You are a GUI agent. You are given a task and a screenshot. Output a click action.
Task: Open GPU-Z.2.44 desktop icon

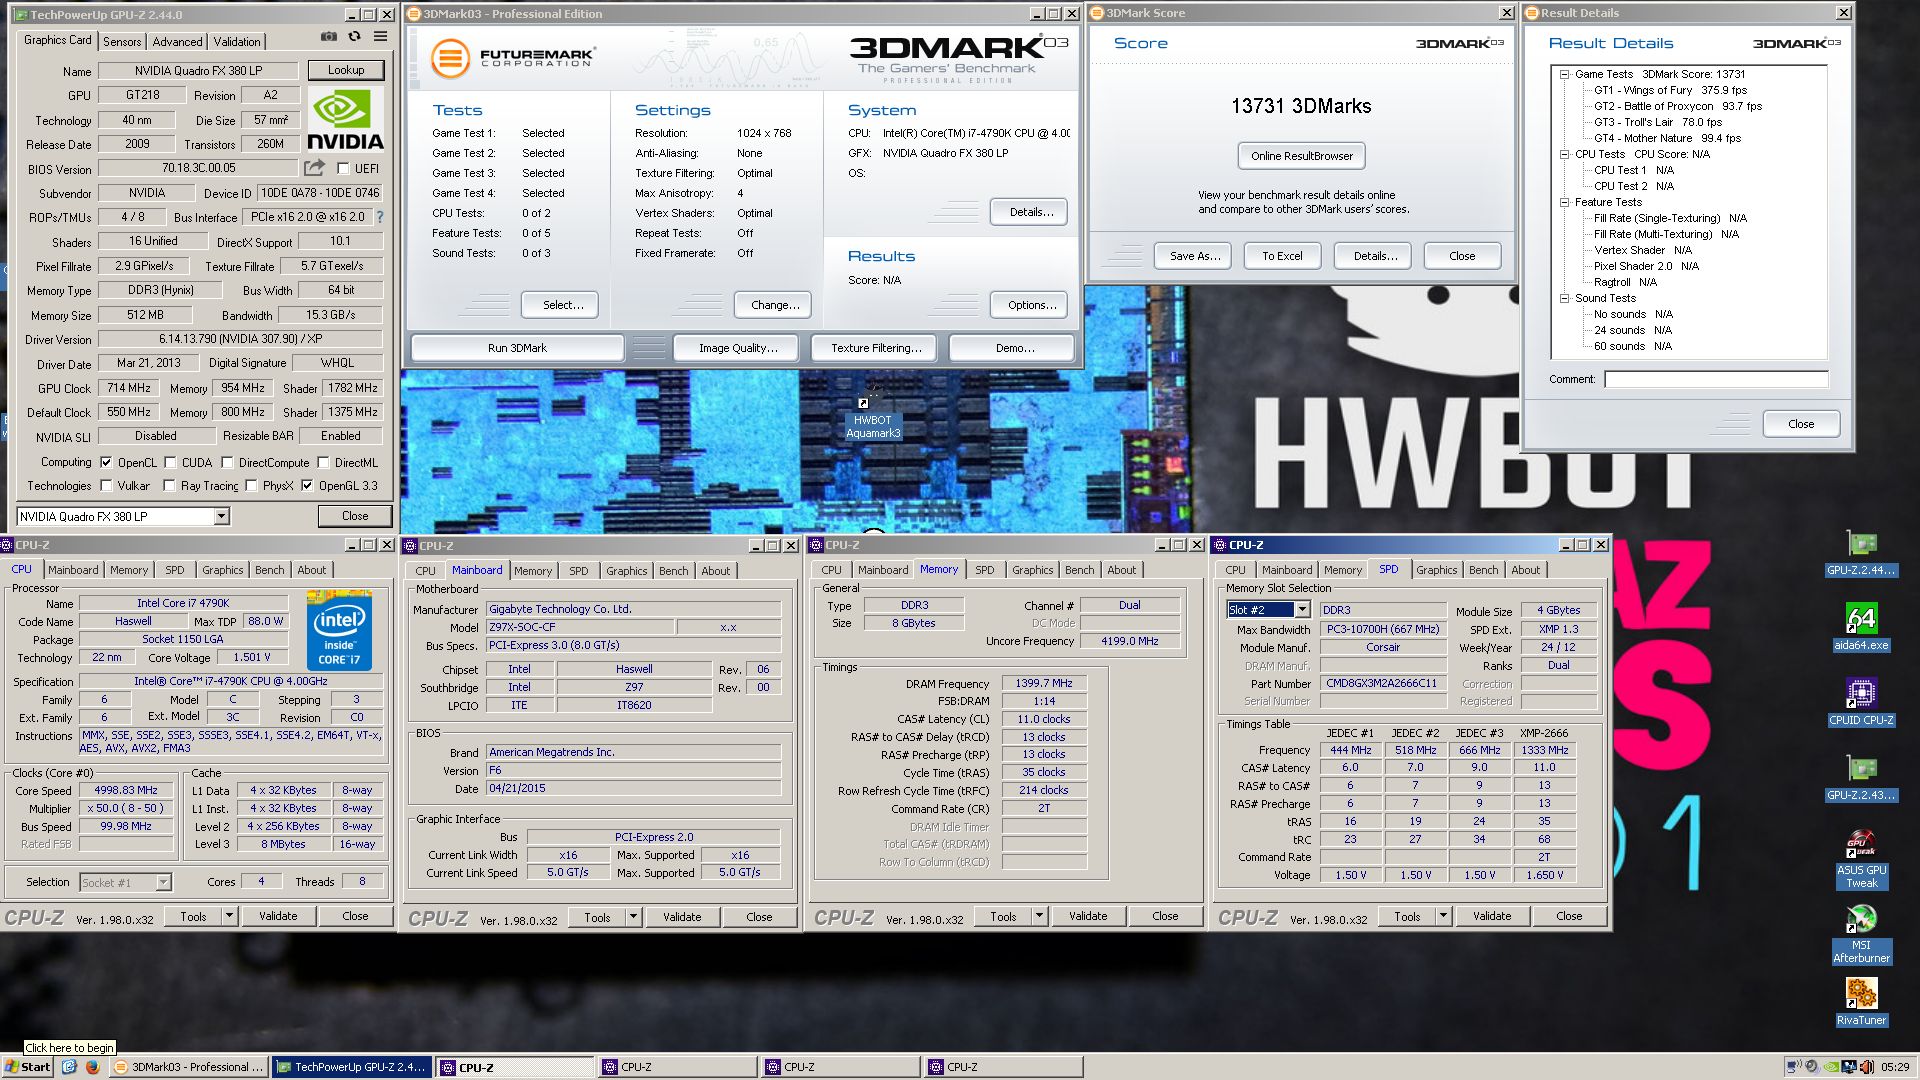pos(1861,553)
